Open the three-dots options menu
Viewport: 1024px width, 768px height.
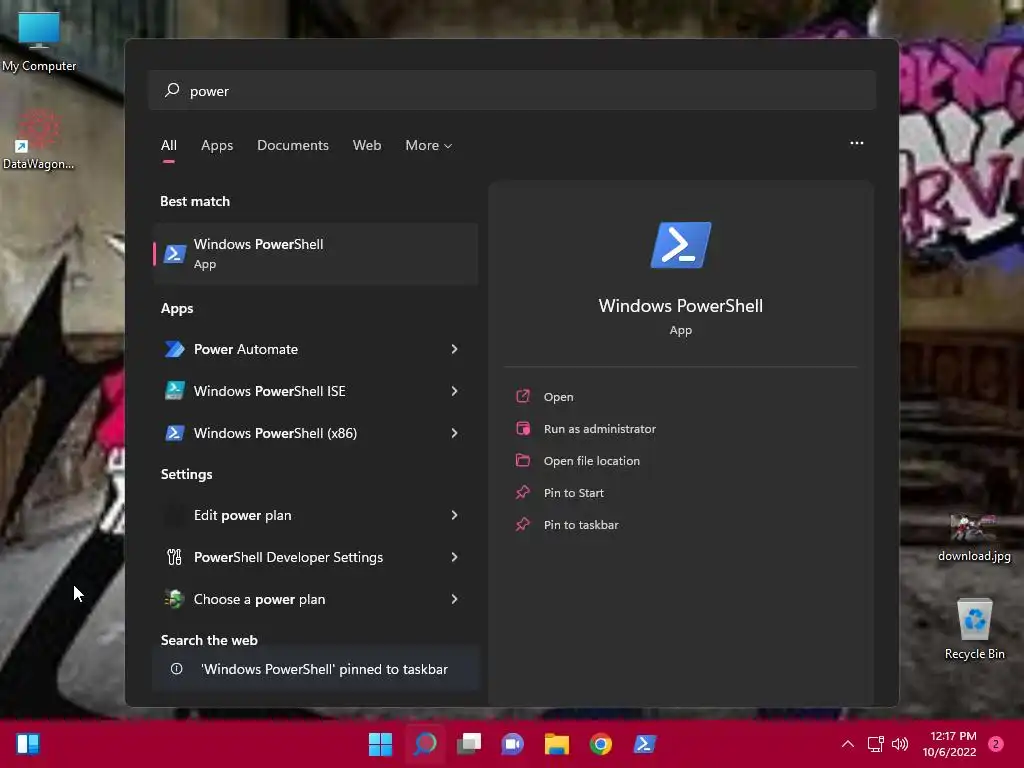[x=856, y=143]
